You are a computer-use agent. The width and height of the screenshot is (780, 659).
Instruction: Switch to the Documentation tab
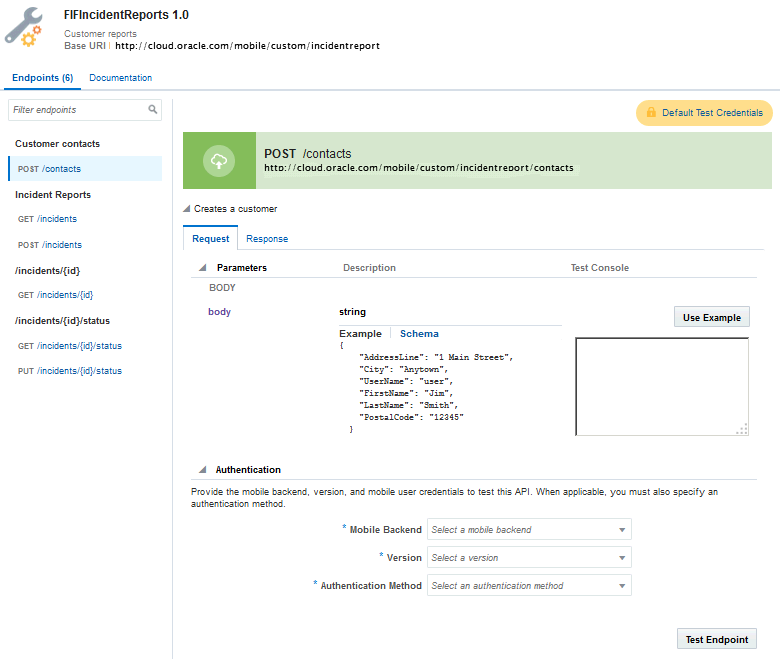pos(120,78)
